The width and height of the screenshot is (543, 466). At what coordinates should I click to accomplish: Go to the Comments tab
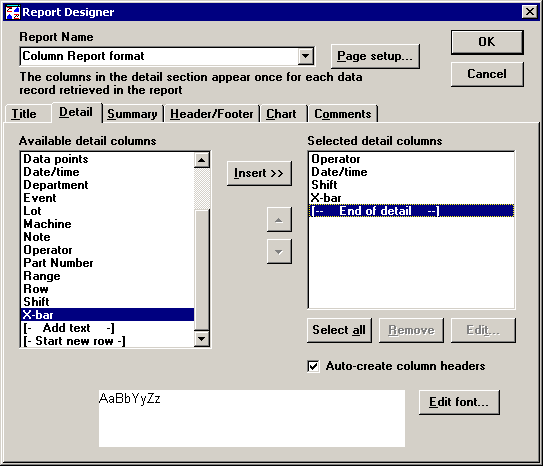point(342,114)
